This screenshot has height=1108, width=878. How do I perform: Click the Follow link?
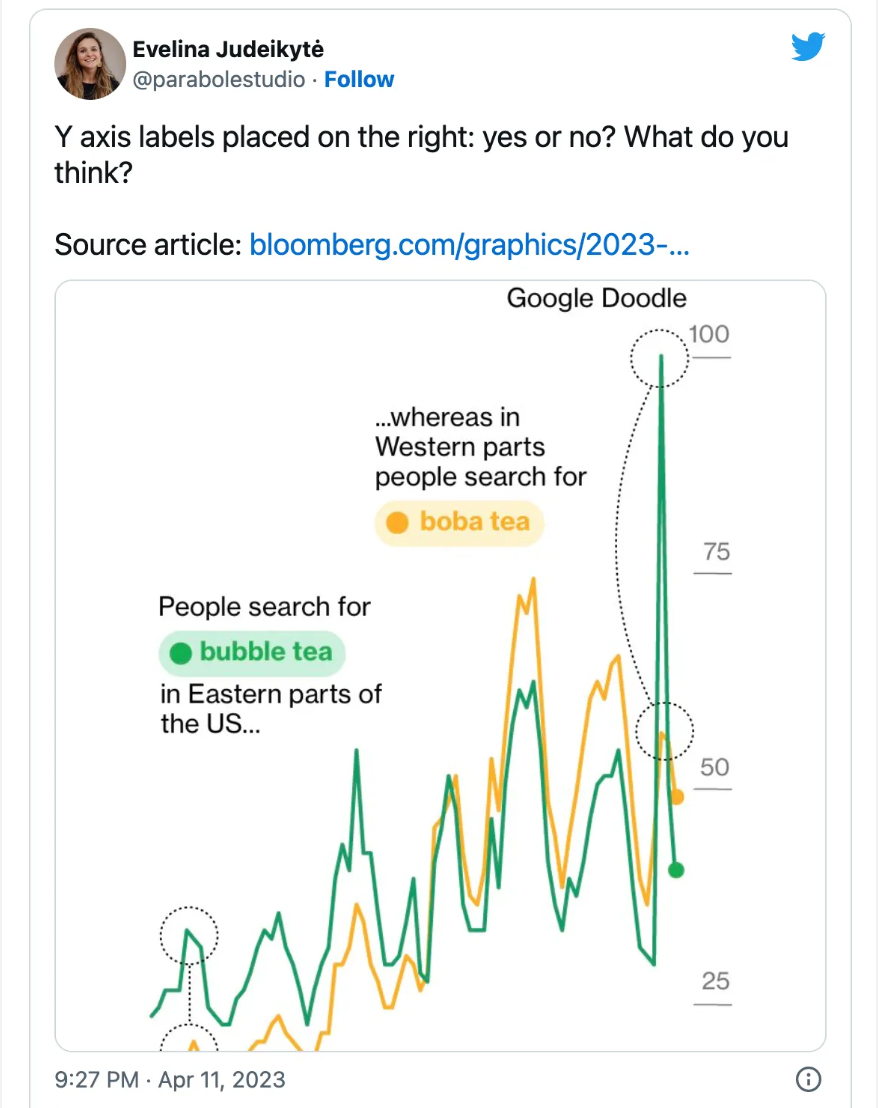coord(359,80)
